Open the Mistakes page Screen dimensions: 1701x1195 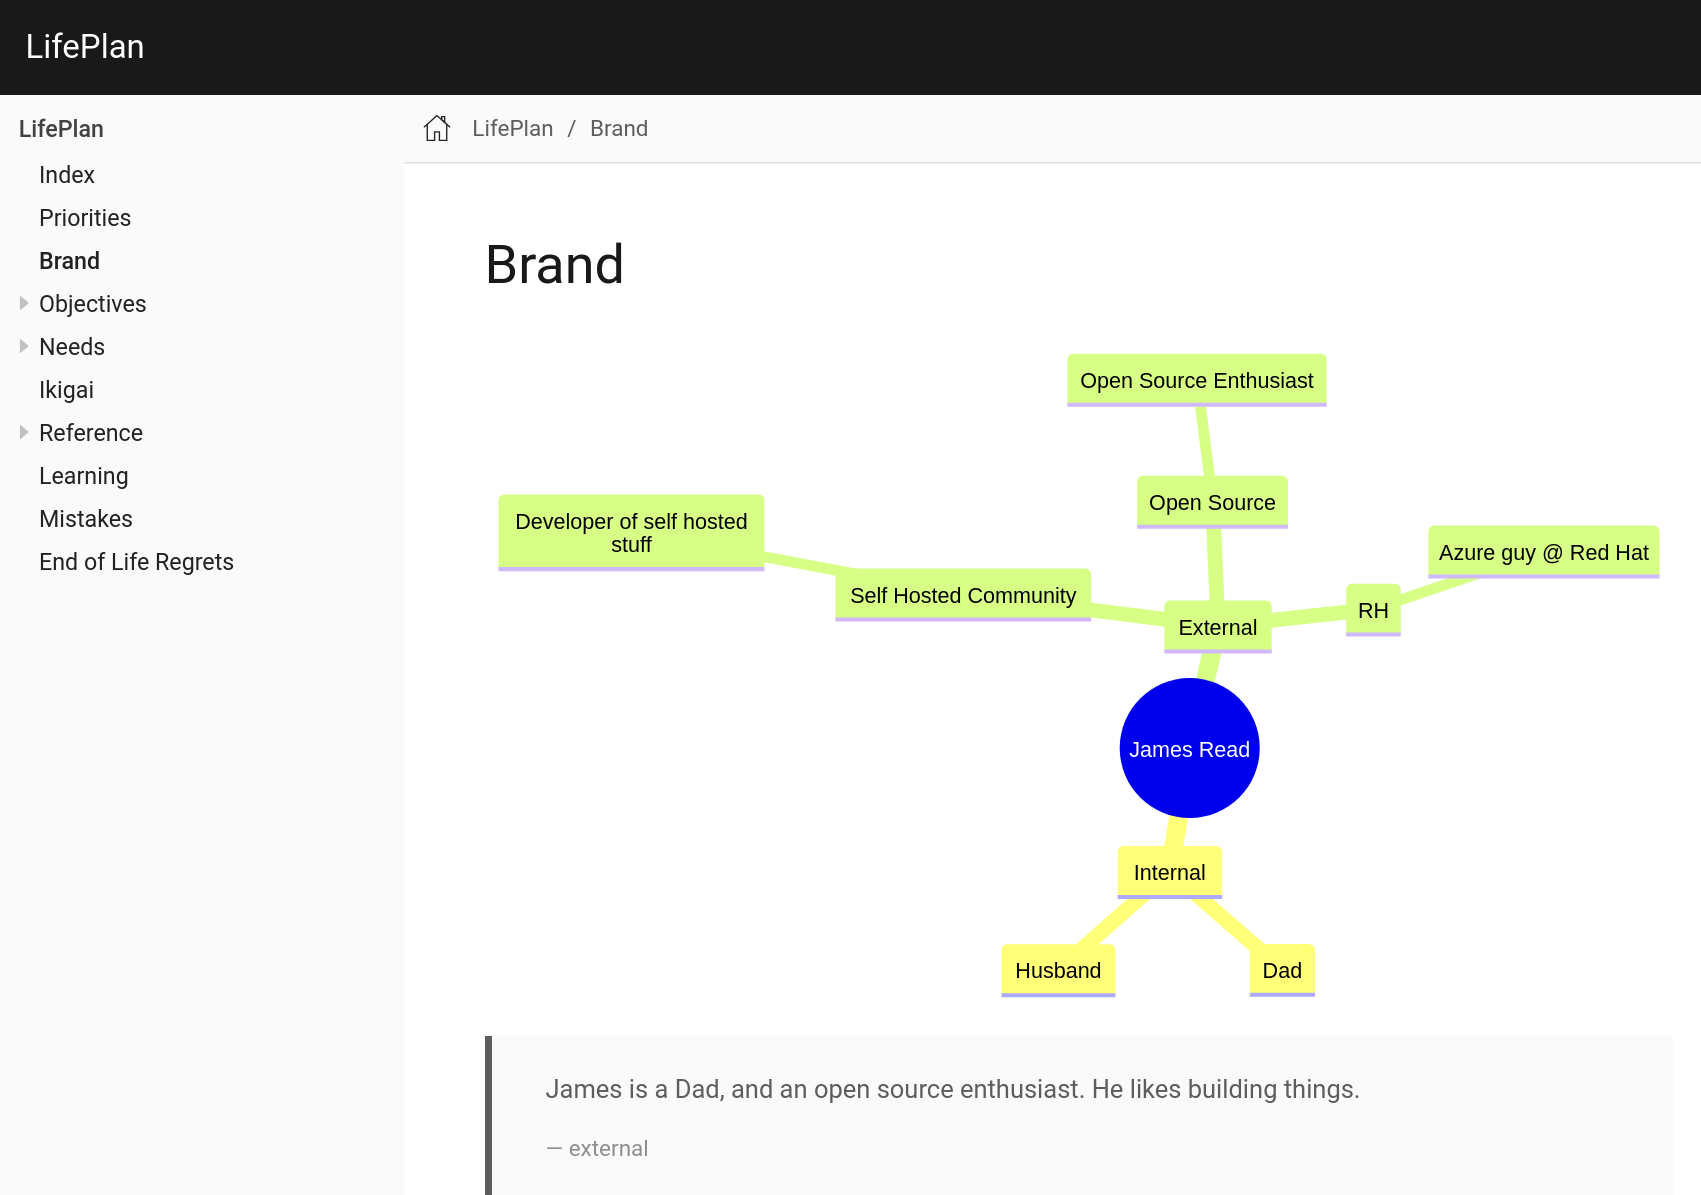pos(85,519)
